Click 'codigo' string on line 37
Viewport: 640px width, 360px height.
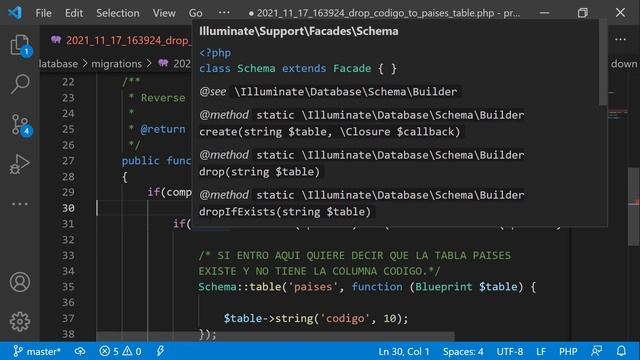(x=345, y=318)
